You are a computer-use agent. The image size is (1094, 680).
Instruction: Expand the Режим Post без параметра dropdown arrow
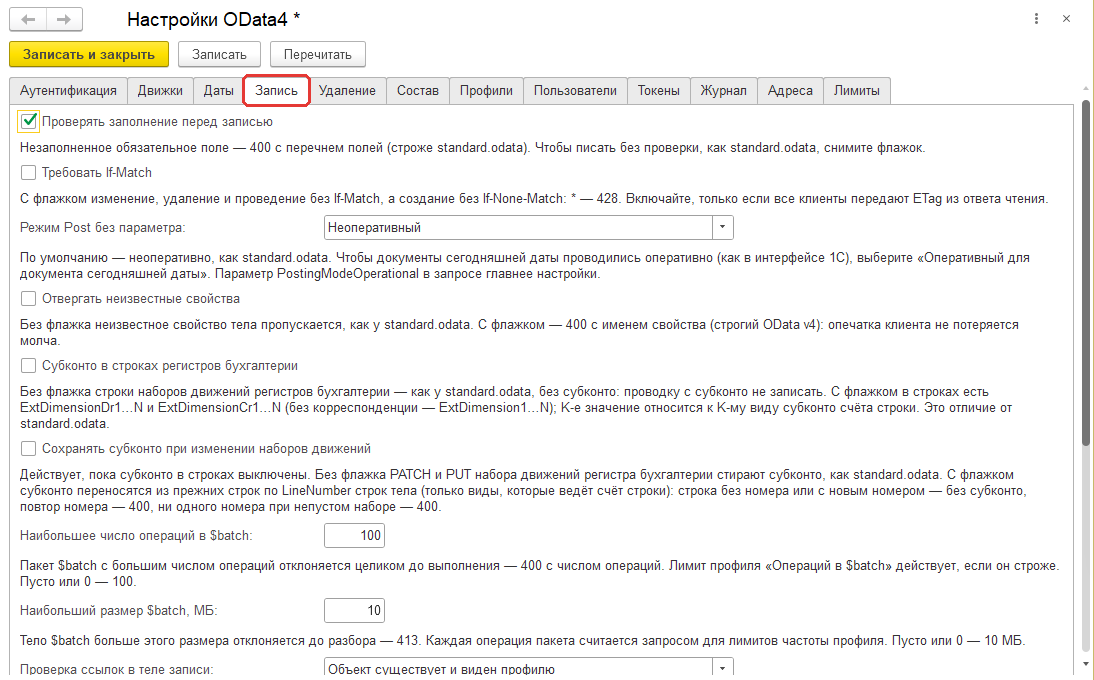(x=723, y=227)
